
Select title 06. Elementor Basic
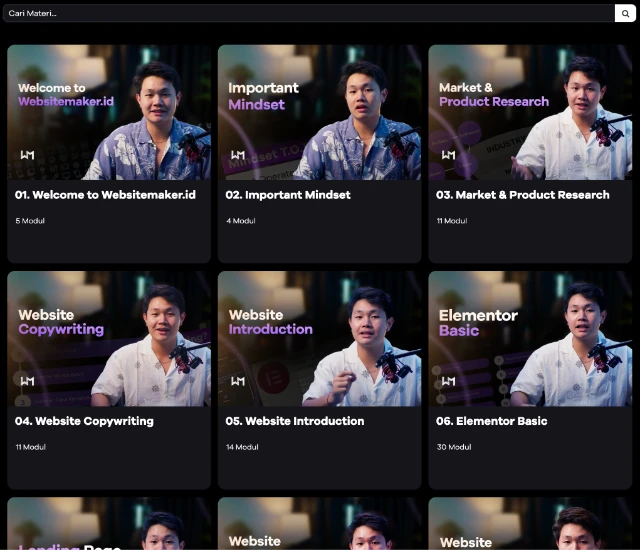491,421
